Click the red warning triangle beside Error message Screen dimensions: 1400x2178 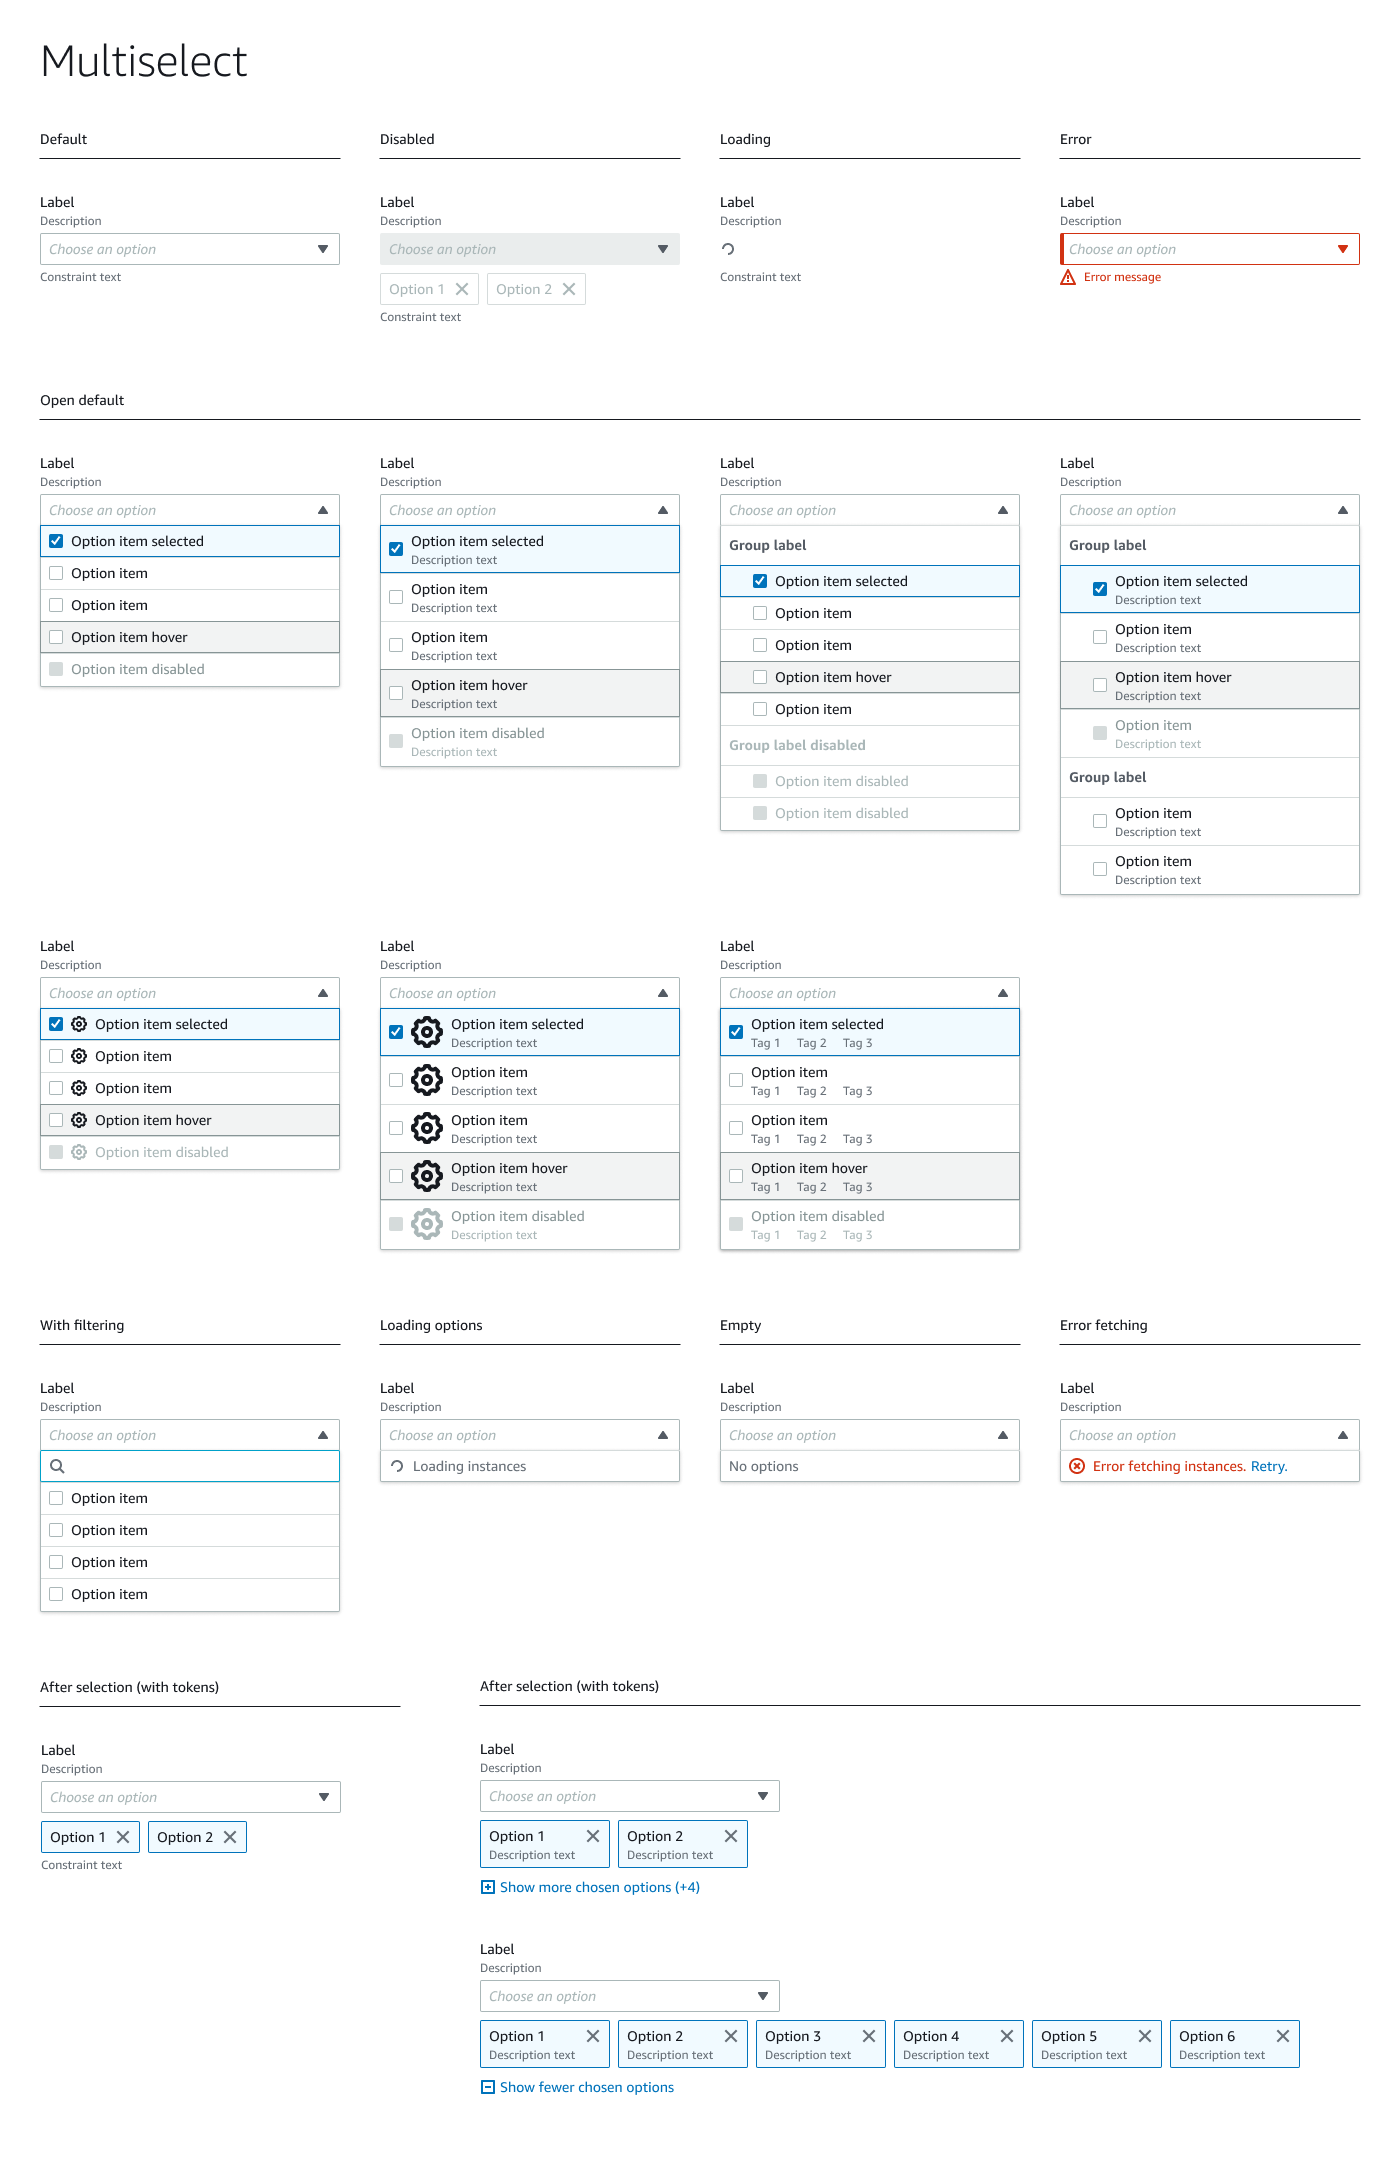1068,277
